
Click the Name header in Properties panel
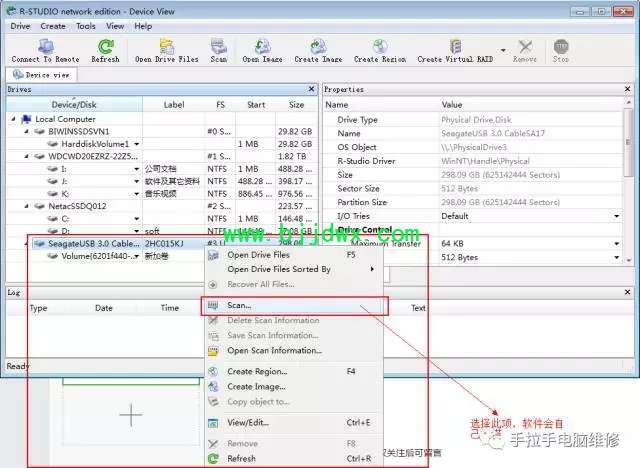pos(337,104)
